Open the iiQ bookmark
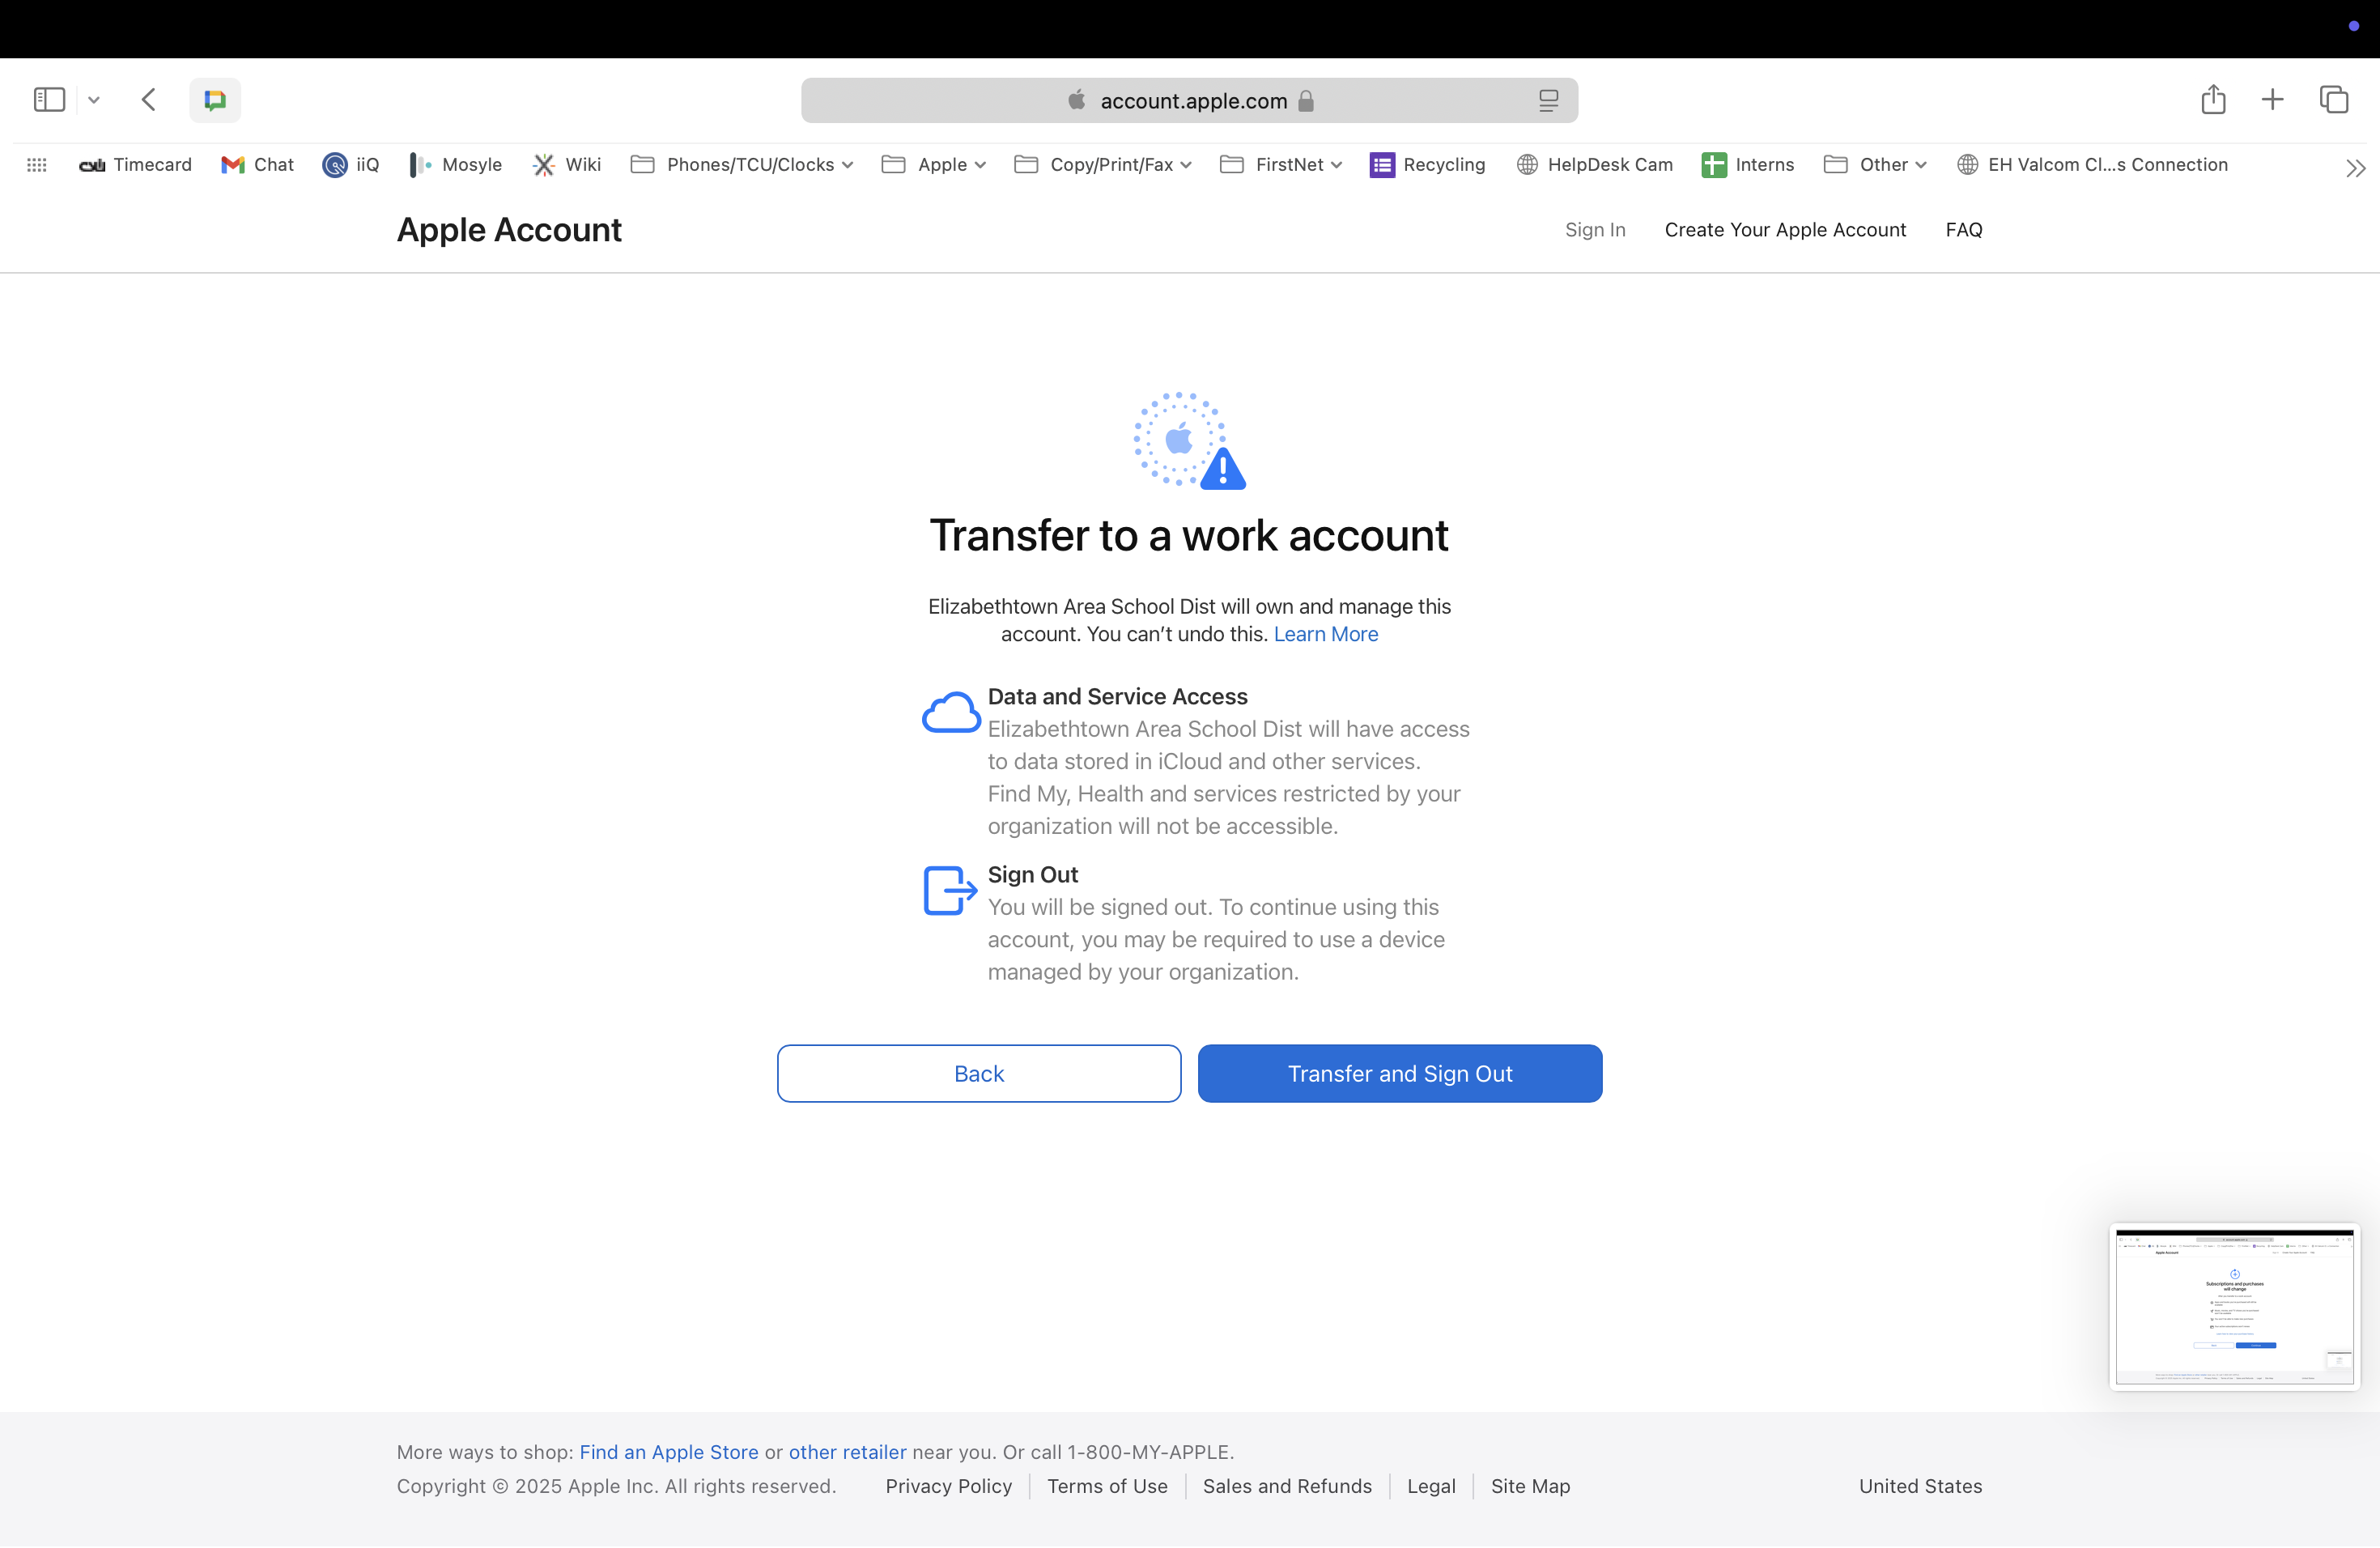Viewport: 2380px width, 1548px height. pyautogui.click(x=351, y=165)
